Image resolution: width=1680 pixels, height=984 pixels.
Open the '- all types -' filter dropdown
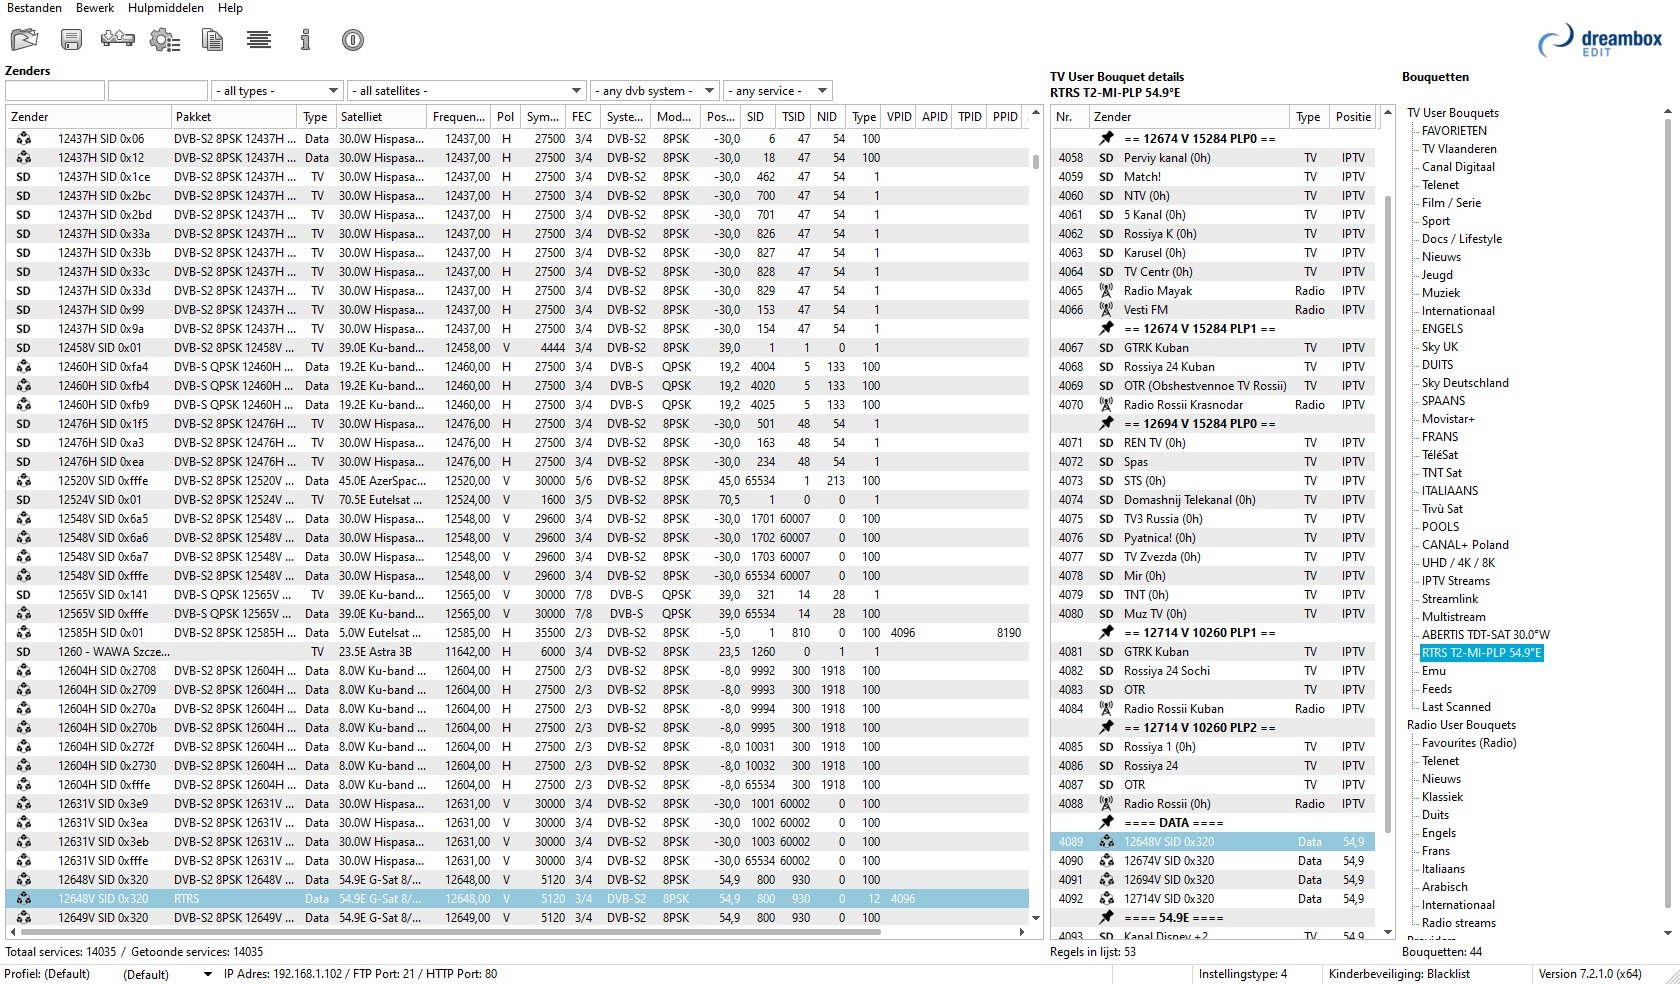point(277,91)
